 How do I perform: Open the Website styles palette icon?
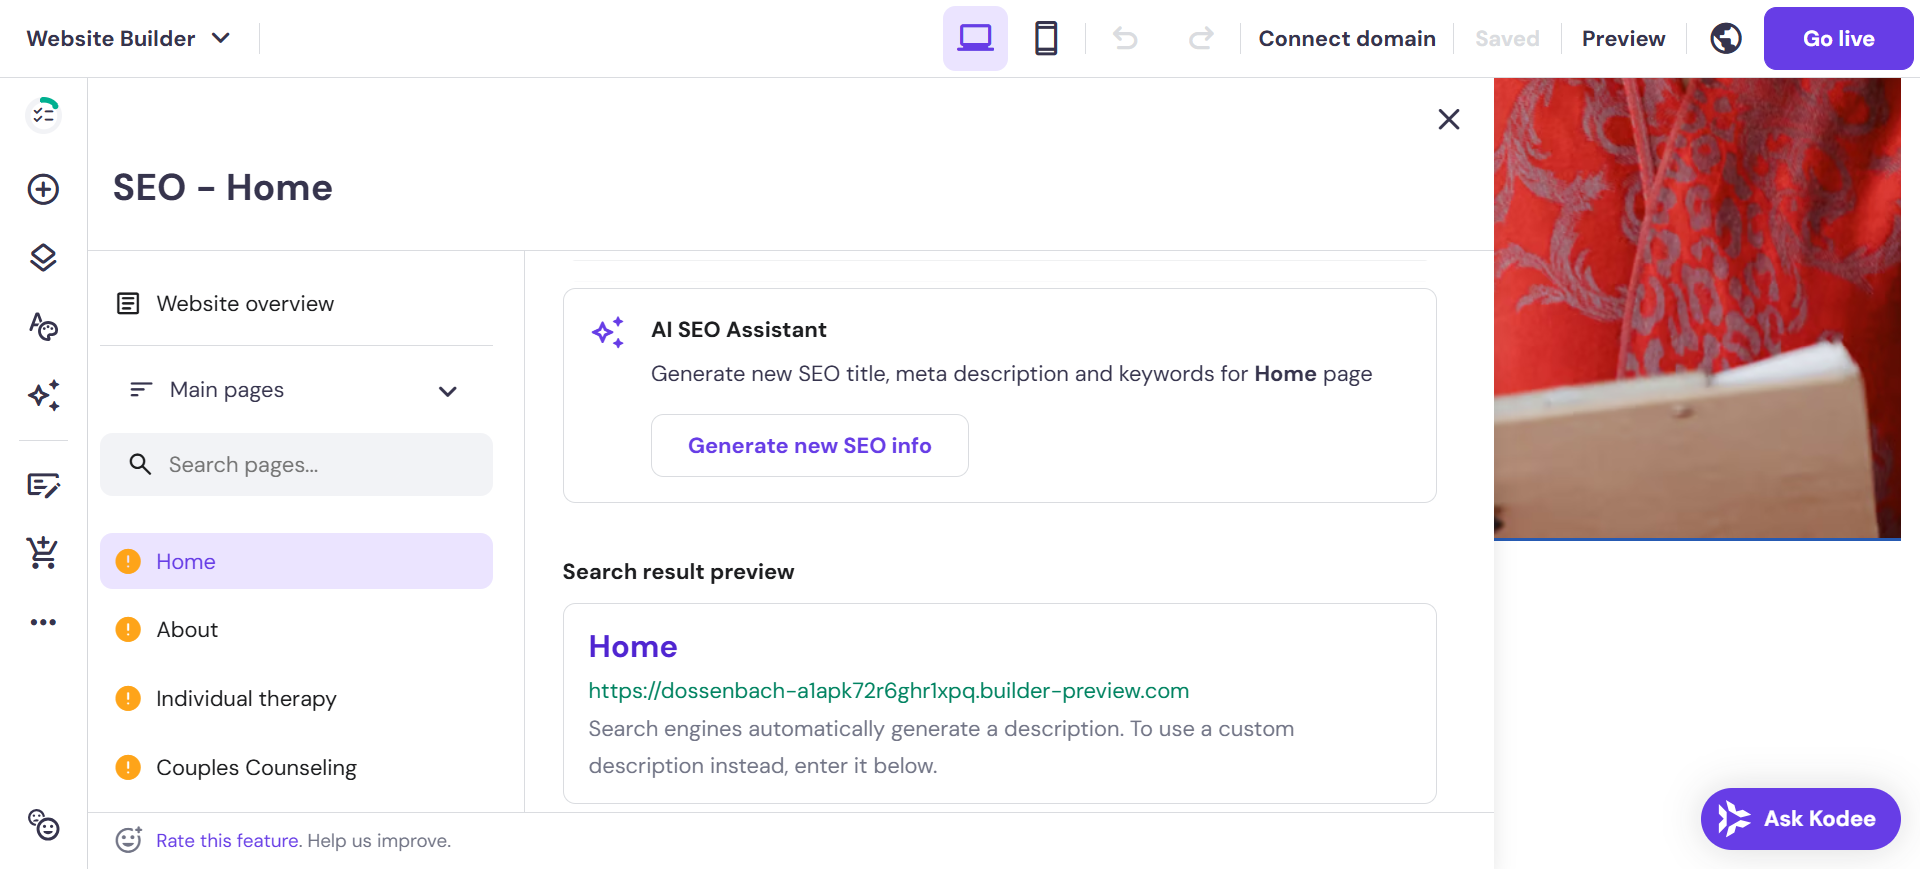point(43,327)
